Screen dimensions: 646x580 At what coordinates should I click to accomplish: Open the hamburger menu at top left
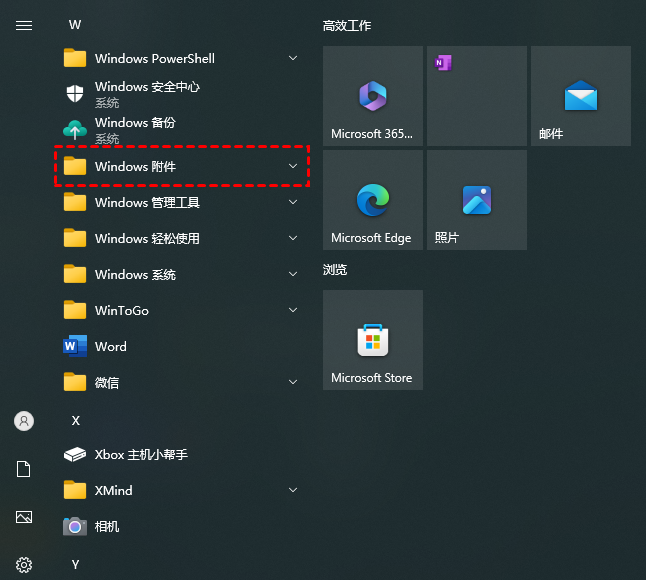coord(24,26)
